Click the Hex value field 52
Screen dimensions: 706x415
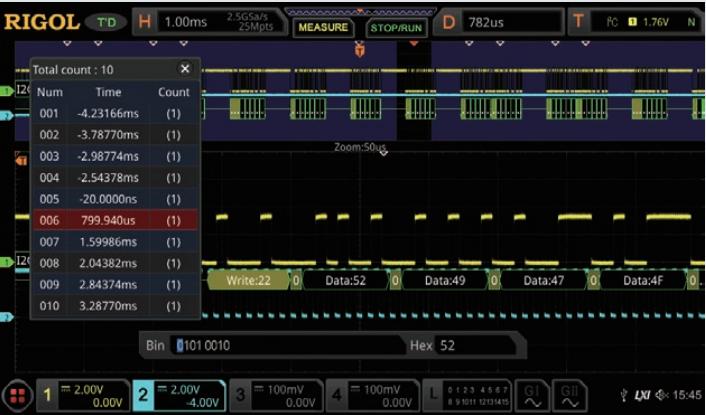475,345
